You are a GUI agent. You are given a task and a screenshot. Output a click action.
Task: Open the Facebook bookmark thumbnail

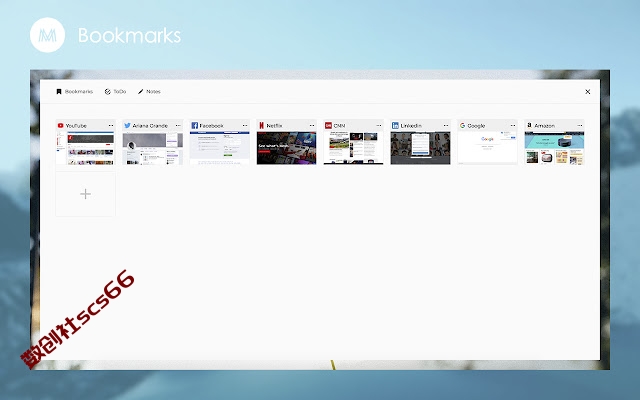pyautogui.click(x=220, y=148)
